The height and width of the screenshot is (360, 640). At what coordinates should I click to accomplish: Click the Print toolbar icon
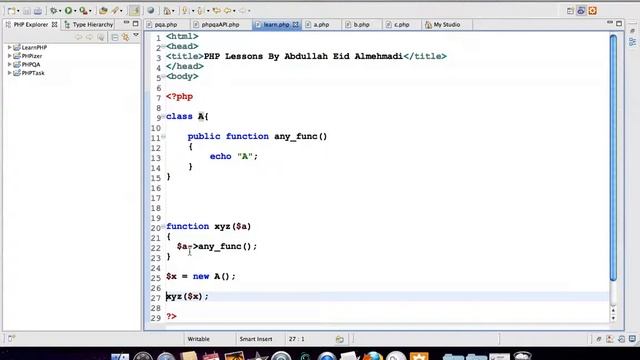38,11
